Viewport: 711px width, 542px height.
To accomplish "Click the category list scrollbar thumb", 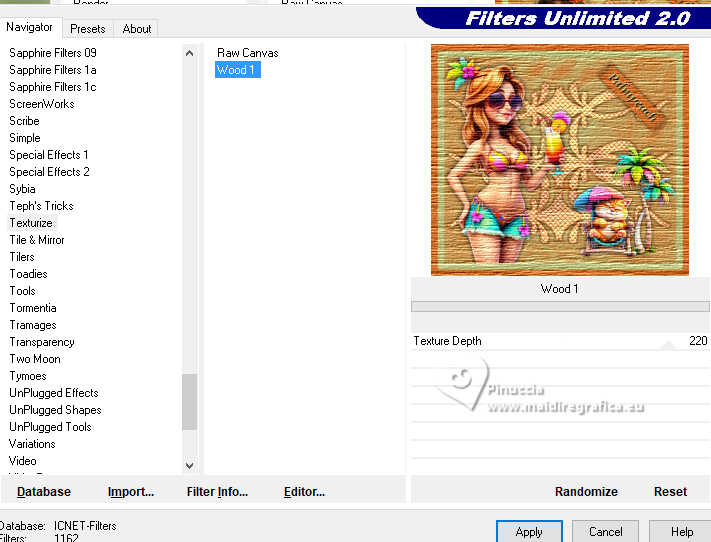I will pos(190,402).
